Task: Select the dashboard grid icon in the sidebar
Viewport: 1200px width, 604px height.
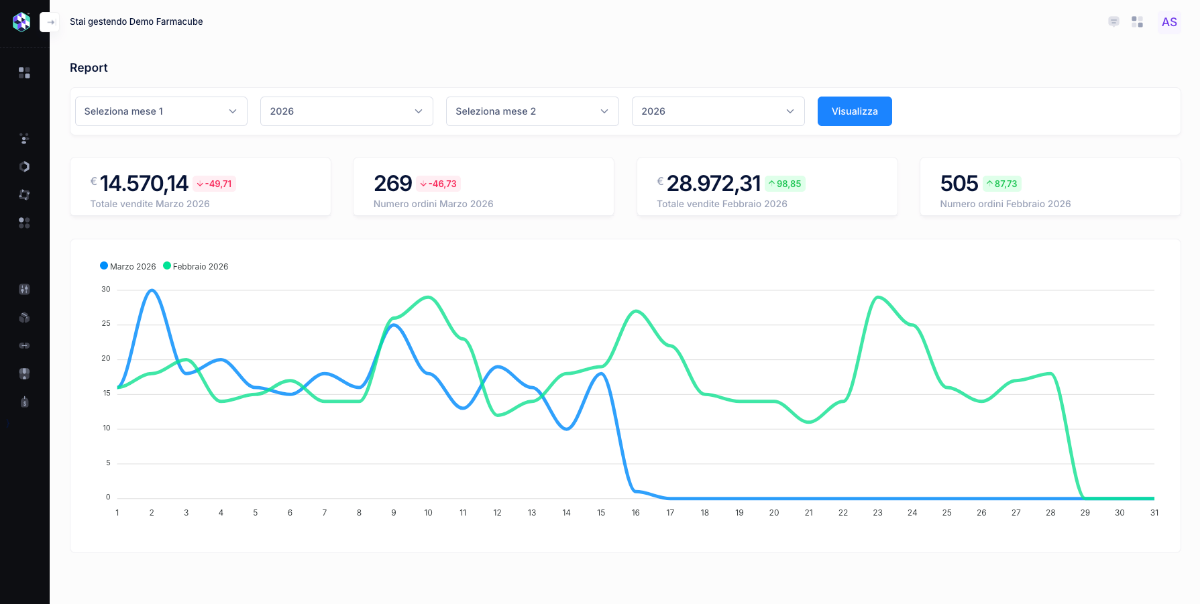Action: (25, 72)
